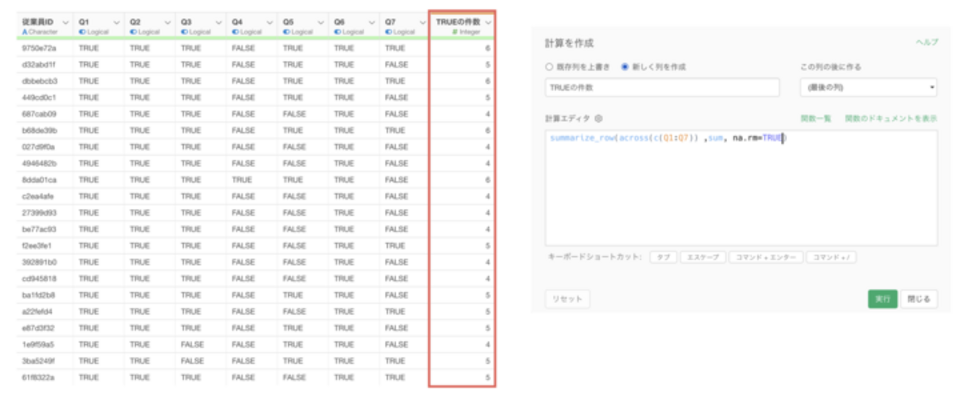
Task: Open the (最後の列) position dropdown
Action: [868, 88]
